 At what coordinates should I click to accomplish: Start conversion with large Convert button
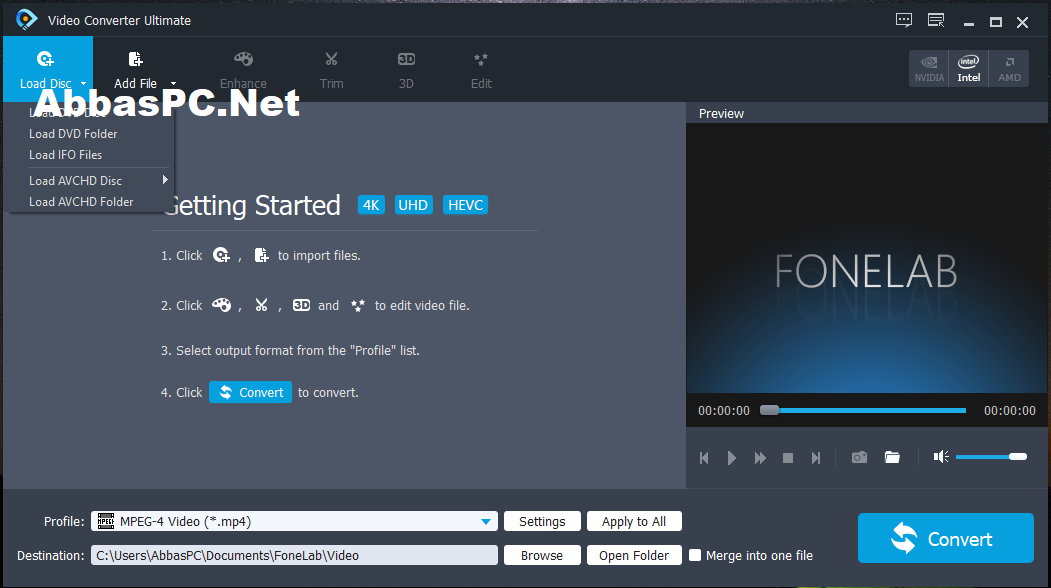click(x=946, y=538)
